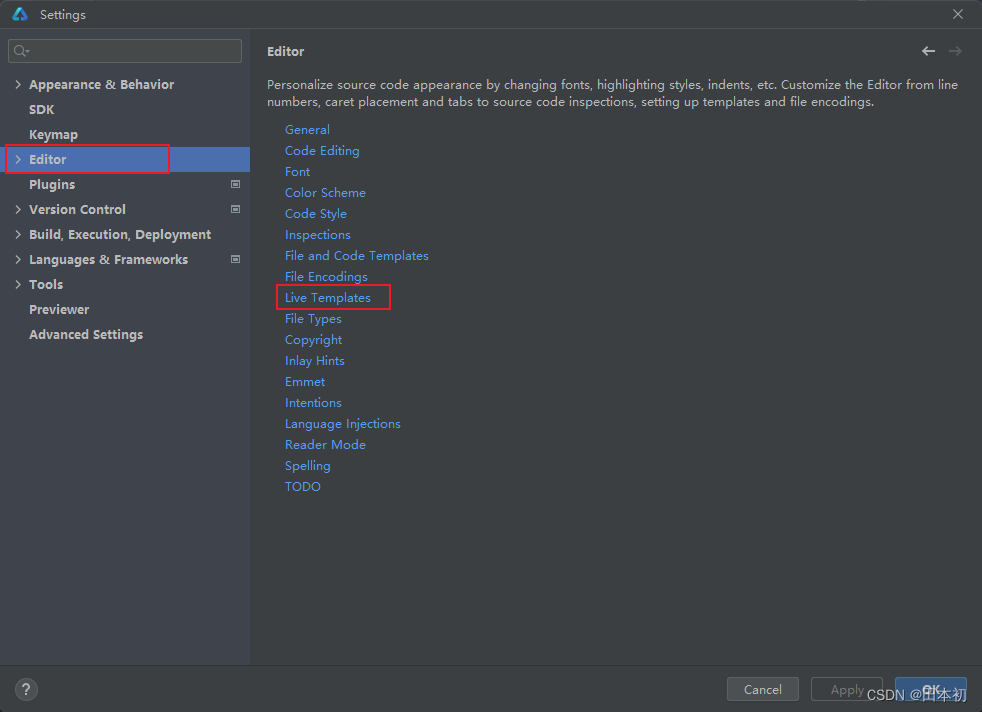Open Advanced Settings
The width and height of the screenshot is (982, 712).
pyautogui.click(x=86, y=334)
